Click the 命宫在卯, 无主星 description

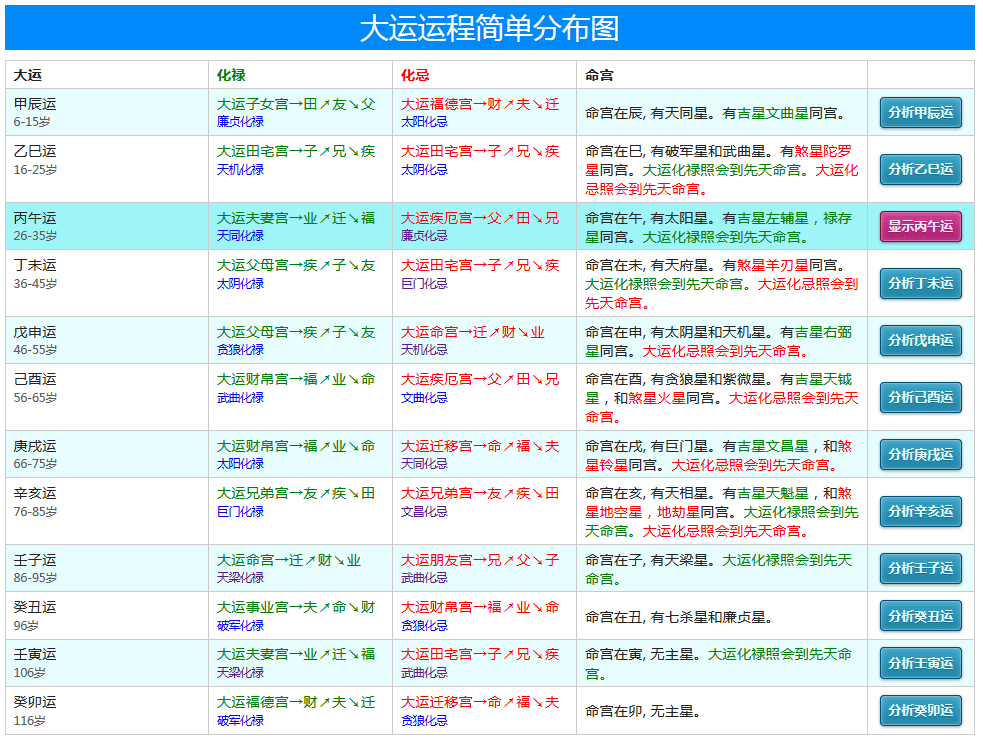click(643, 712)
